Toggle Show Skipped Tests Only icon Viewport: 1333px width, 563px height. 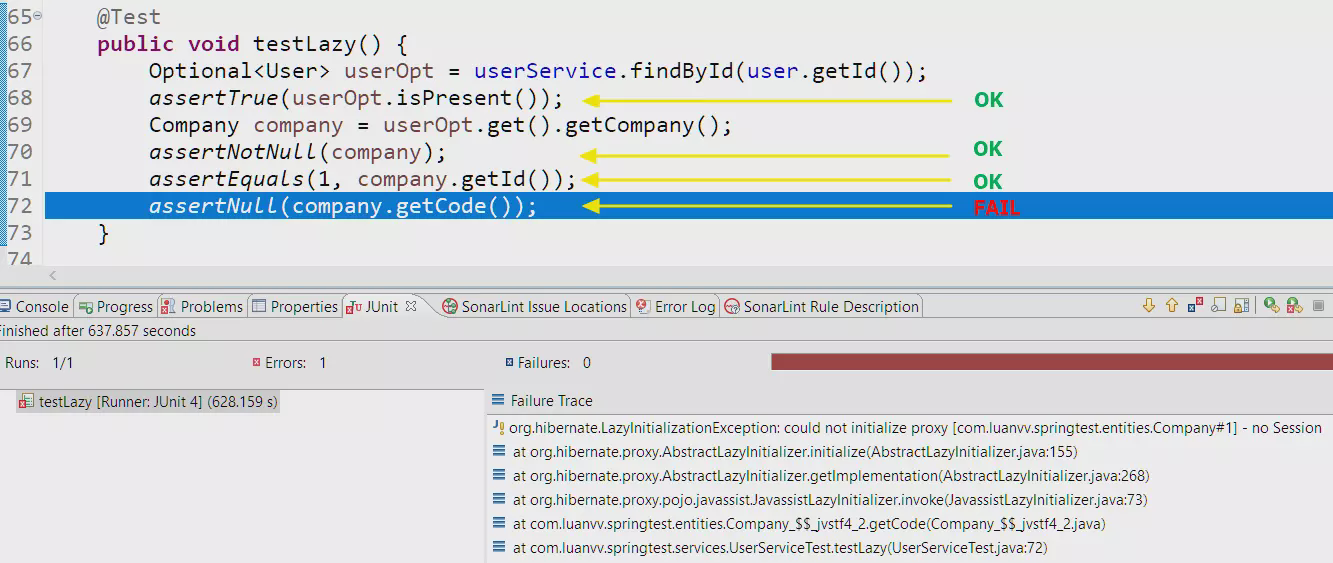[1218, 306]
